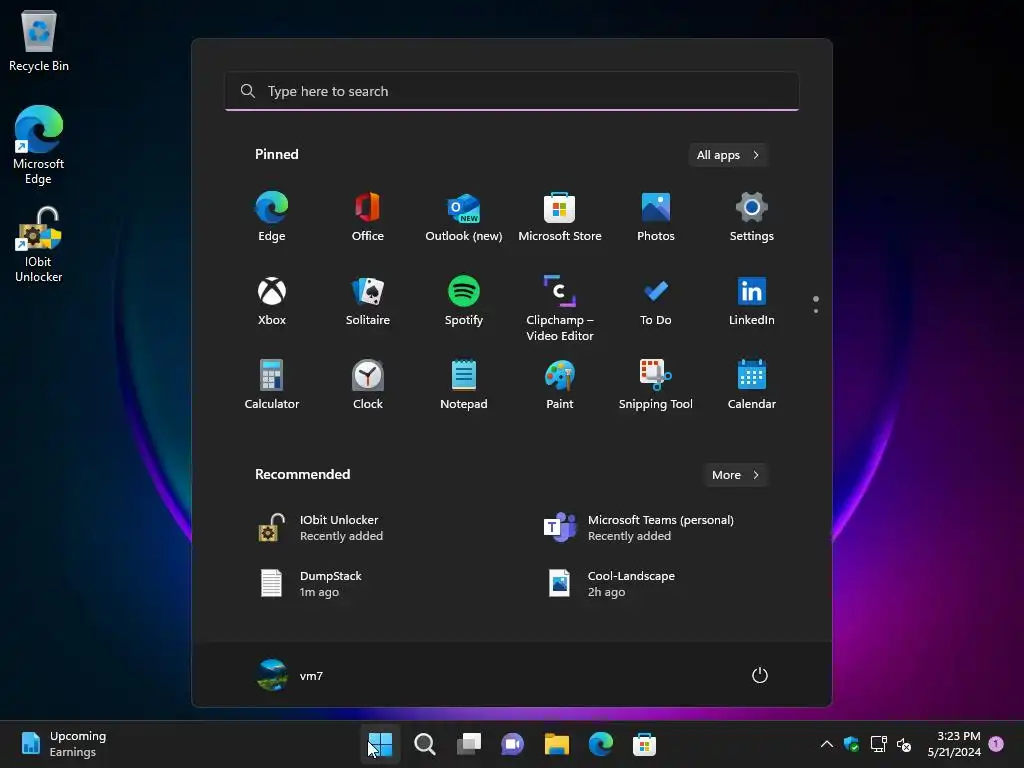The height and width of the screenshot is (768, 1024).
Task: Open Outlook (new) app
Action: point(464,217)
